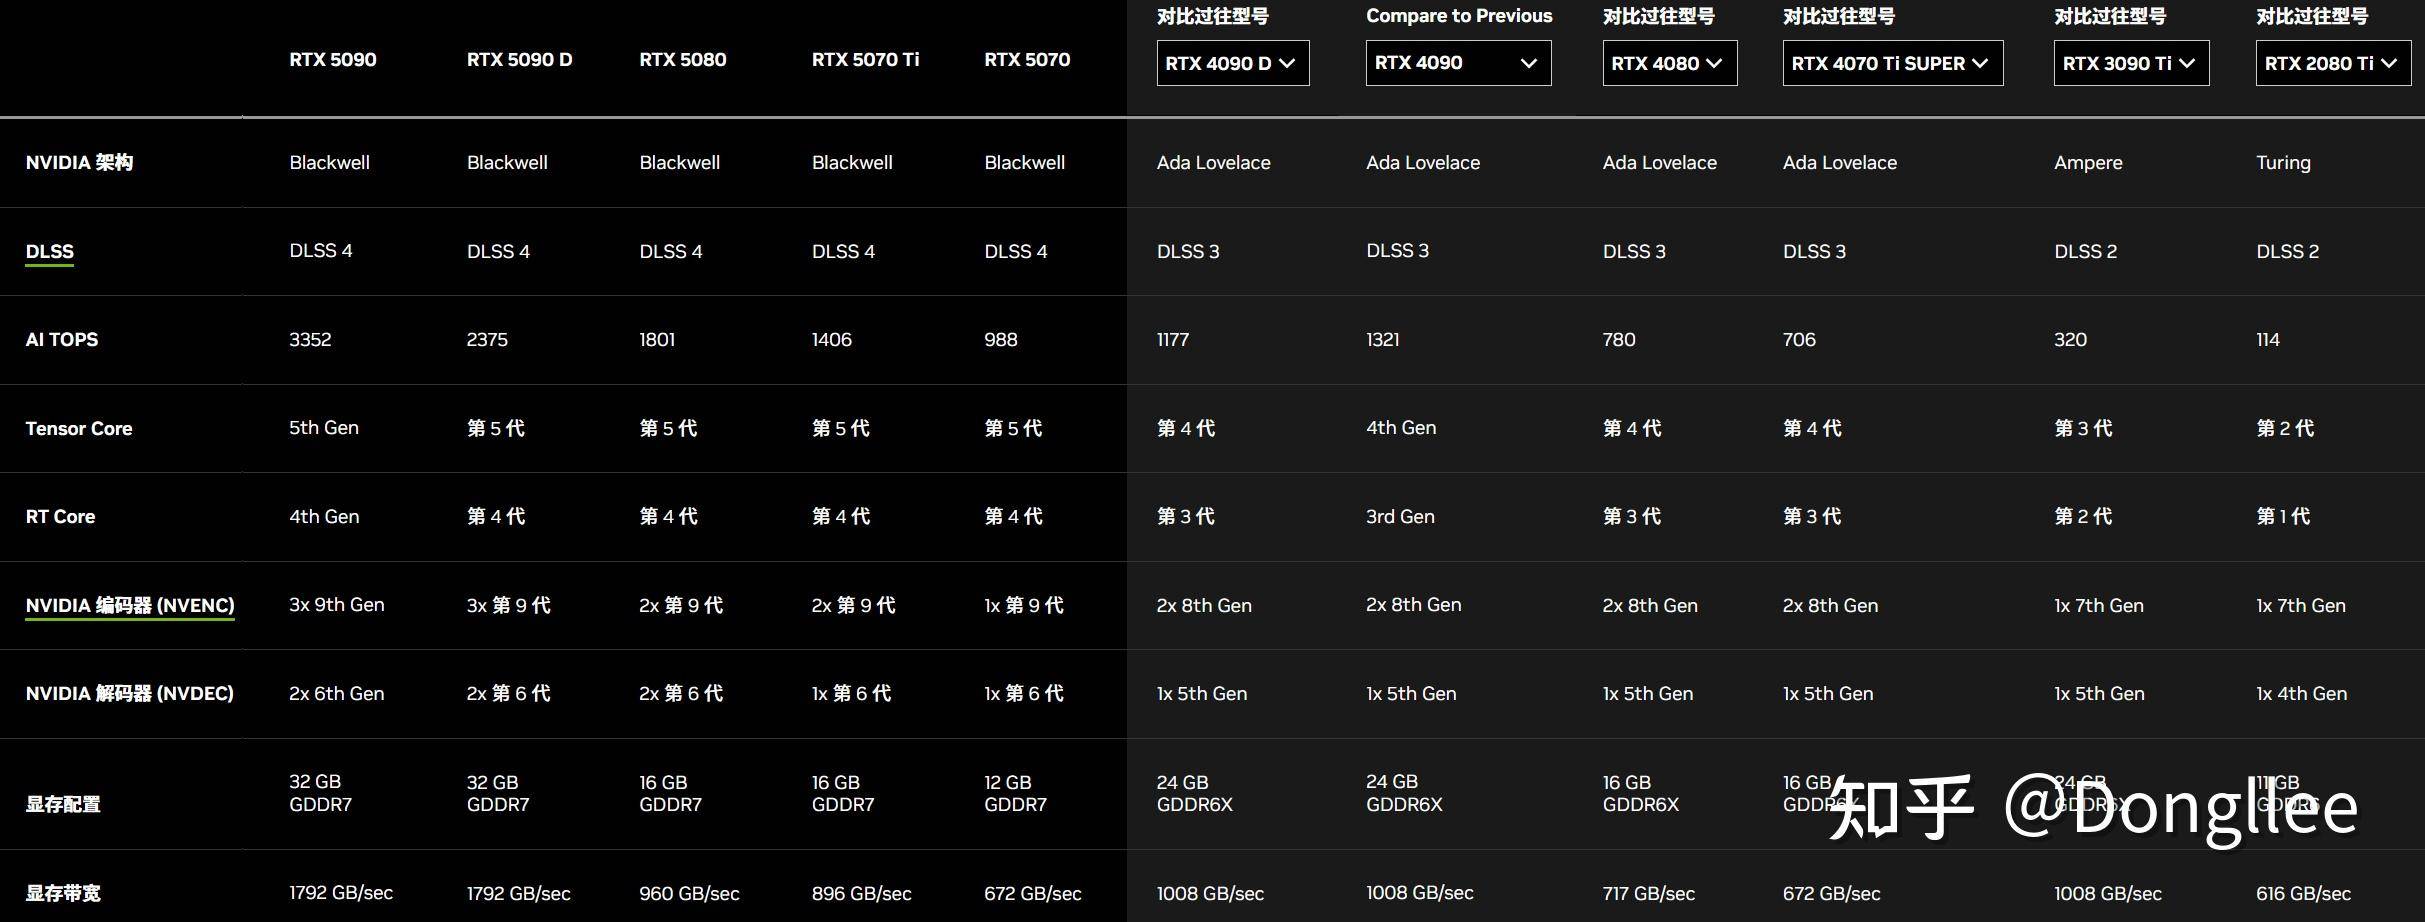Viewport: 2425px width, 922px height.
Task: Select the RTX 5080 column header
Action: [683, 60]
